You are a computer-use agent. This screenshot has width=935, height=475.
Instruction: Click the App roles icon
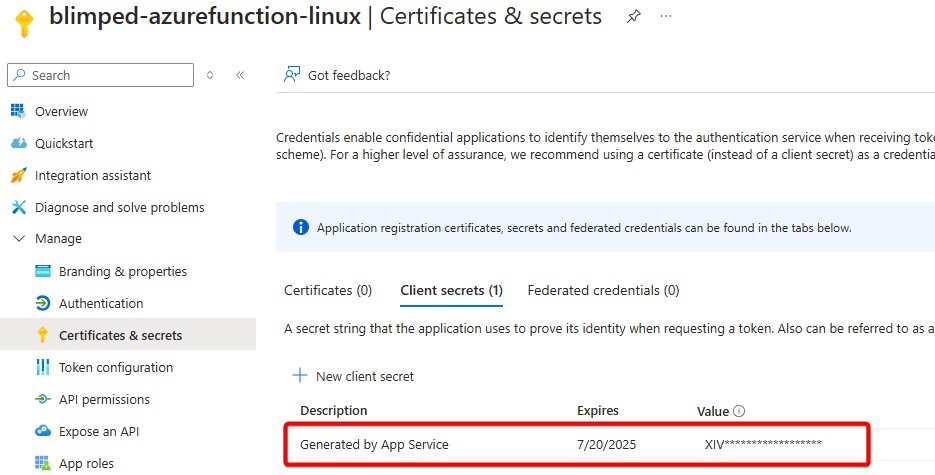click(43, 463)
